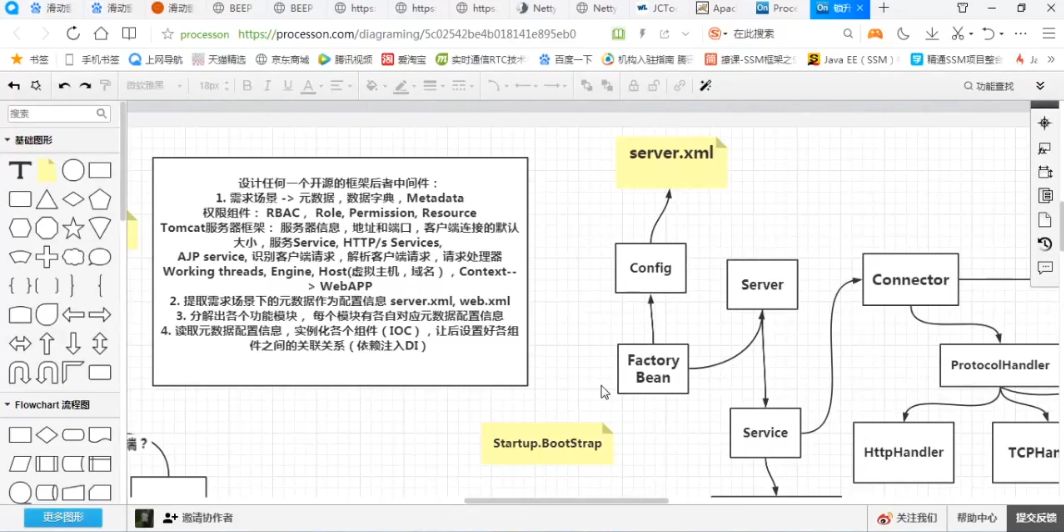
Task: Click the 邀请协作者 invite link
Action: click(x=198, y=517)
